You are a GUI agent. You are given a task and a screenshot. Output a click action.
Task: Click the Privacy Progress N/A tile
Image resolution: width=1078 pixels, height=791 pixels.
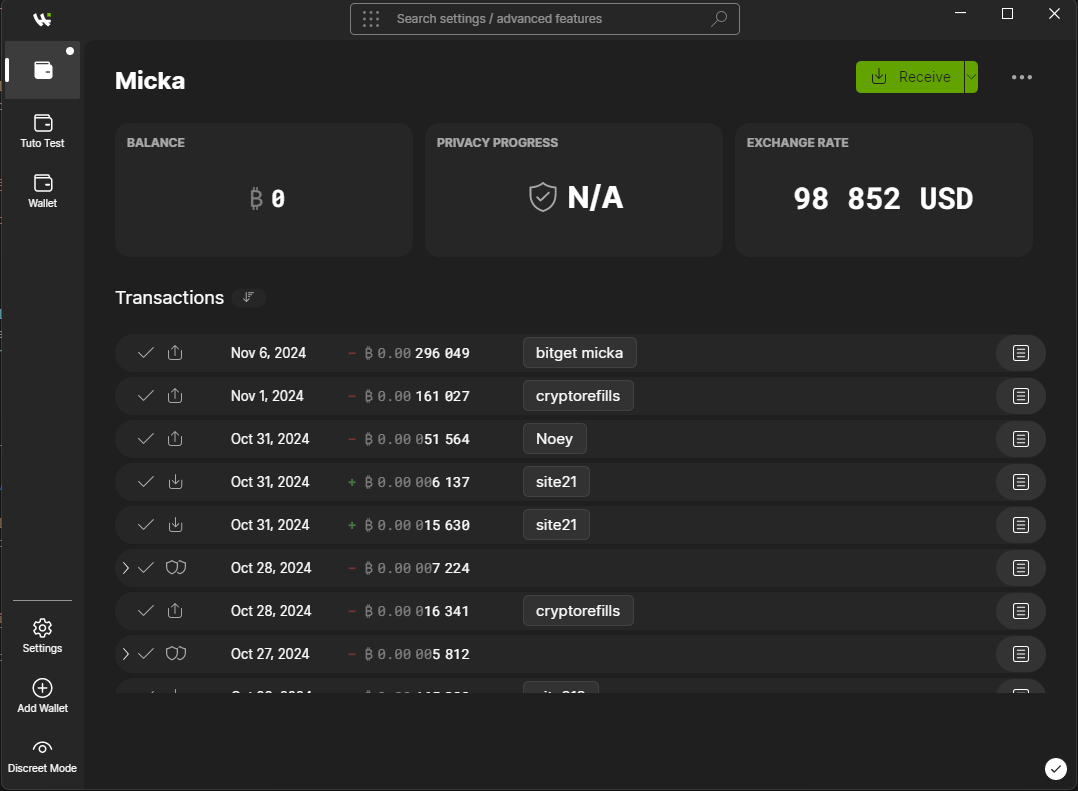(x=574, y=190)
